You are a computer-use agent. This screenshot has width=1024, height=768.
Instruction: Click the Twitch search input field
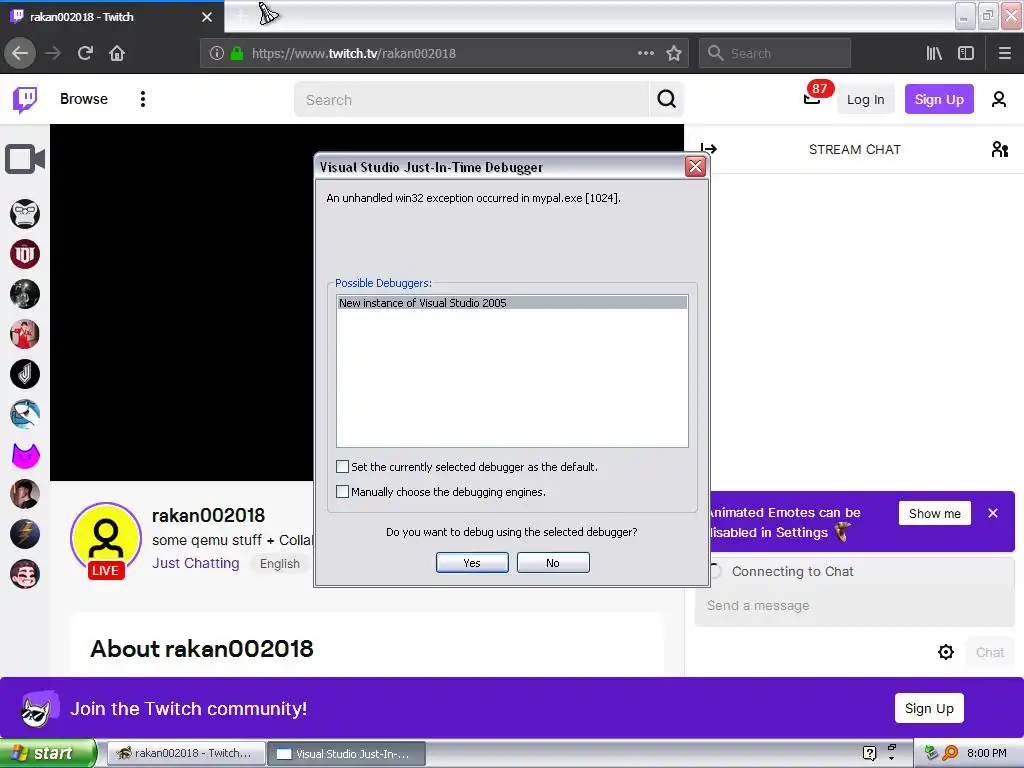tap(472, 99)
